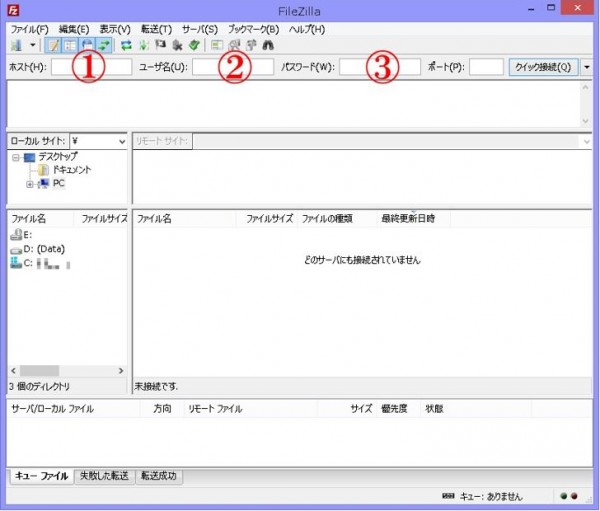Click the local list horizontal scrollbar thumb

coord(39,371)
